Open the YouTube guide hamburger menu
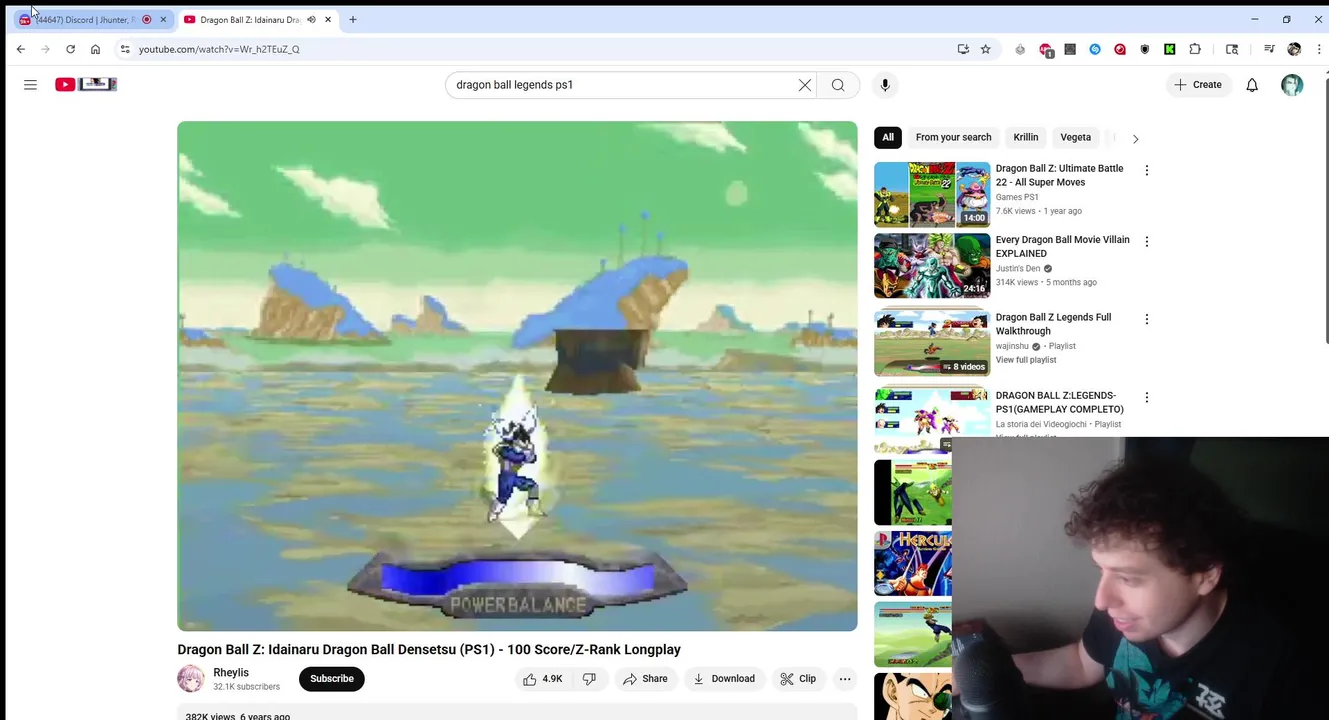1329x720 pixels. (x=30, y=85)
